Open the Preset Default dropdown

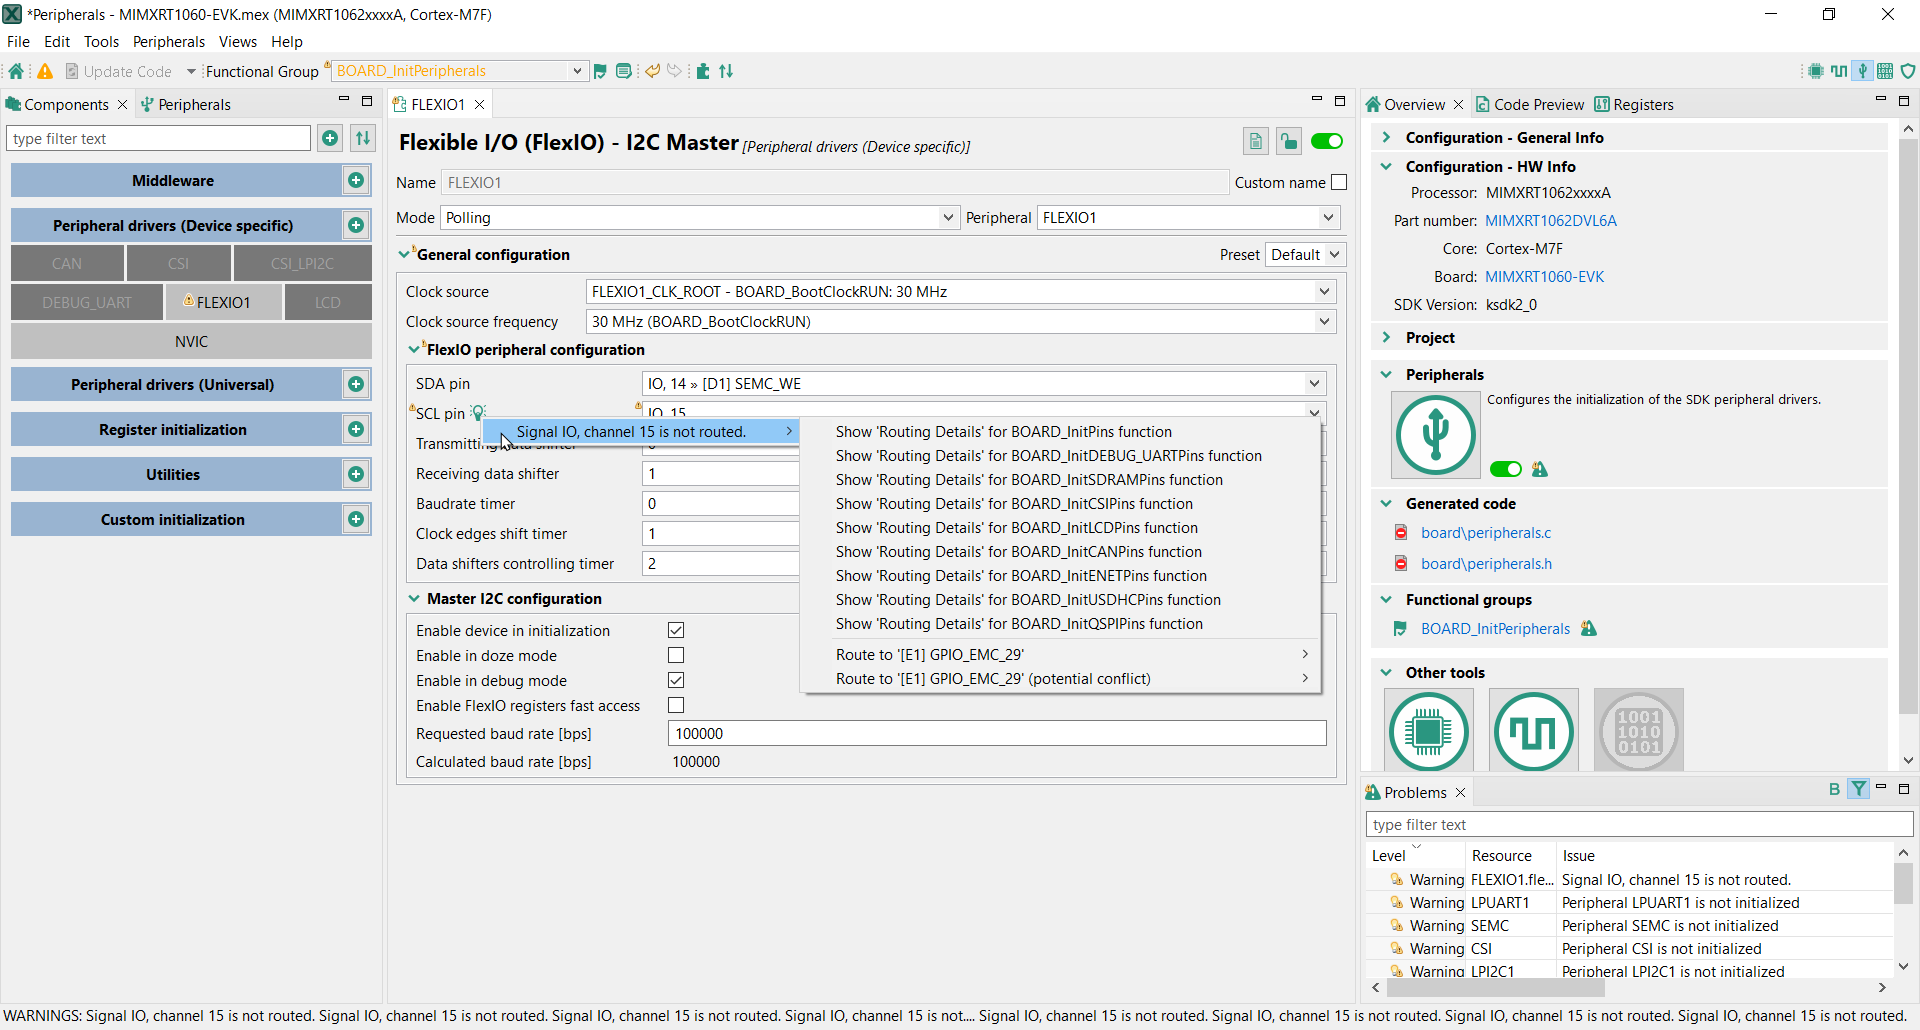click(1305, 255)
